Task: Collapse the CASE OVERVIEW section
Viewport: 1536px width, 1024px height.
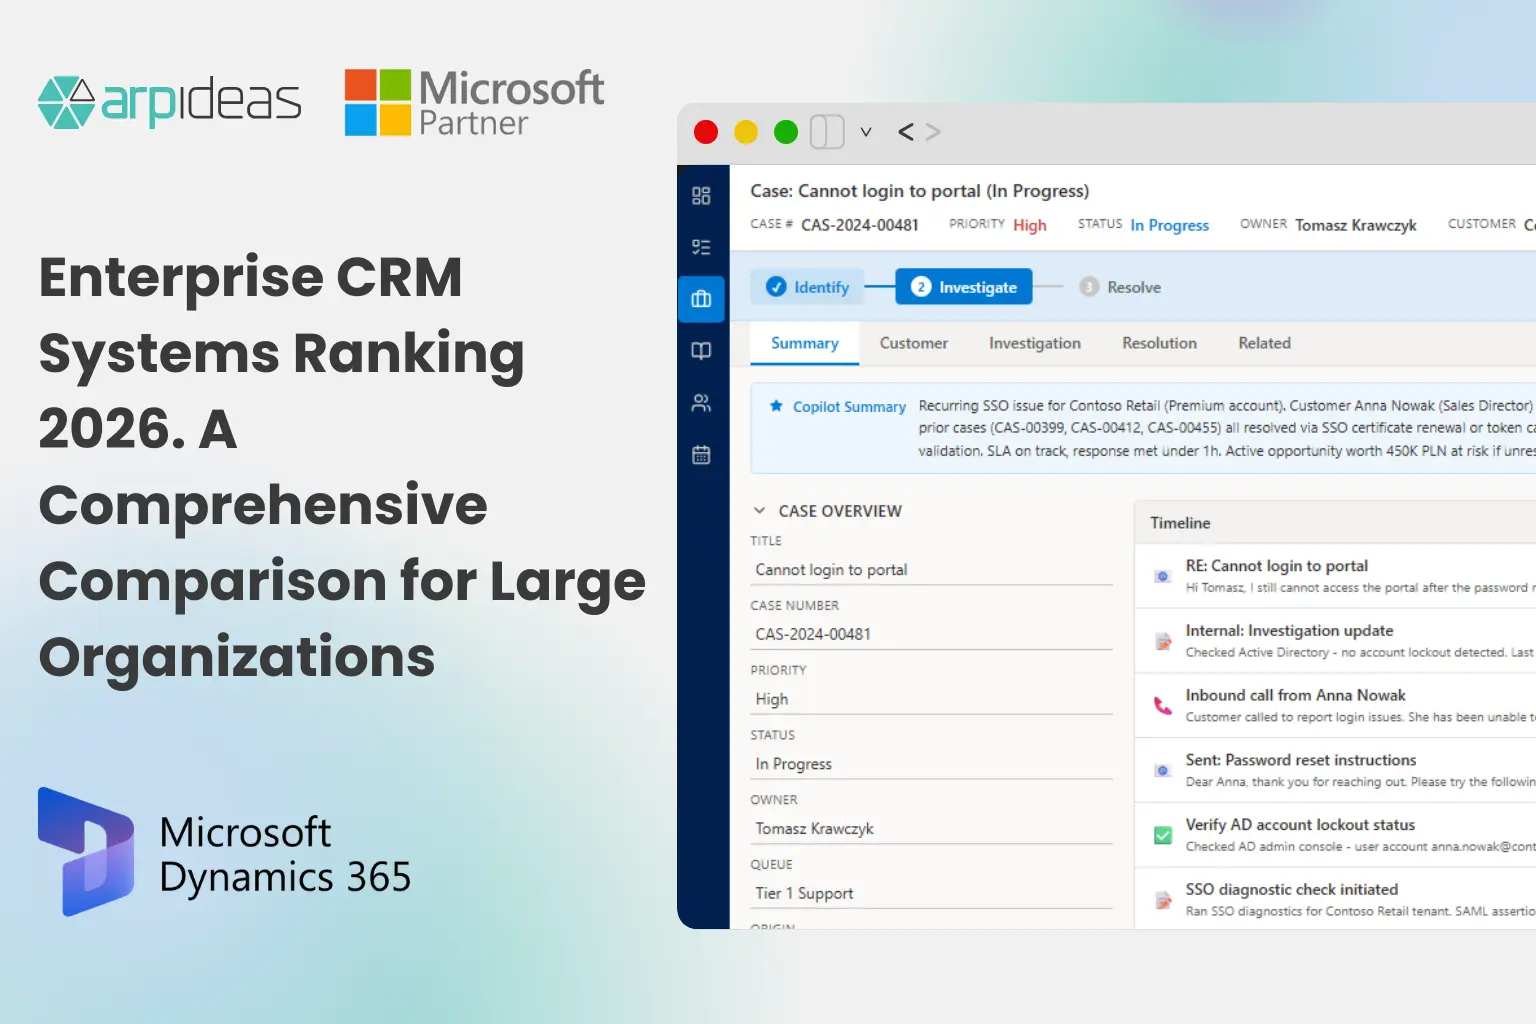Action: (x=760, y=510)
